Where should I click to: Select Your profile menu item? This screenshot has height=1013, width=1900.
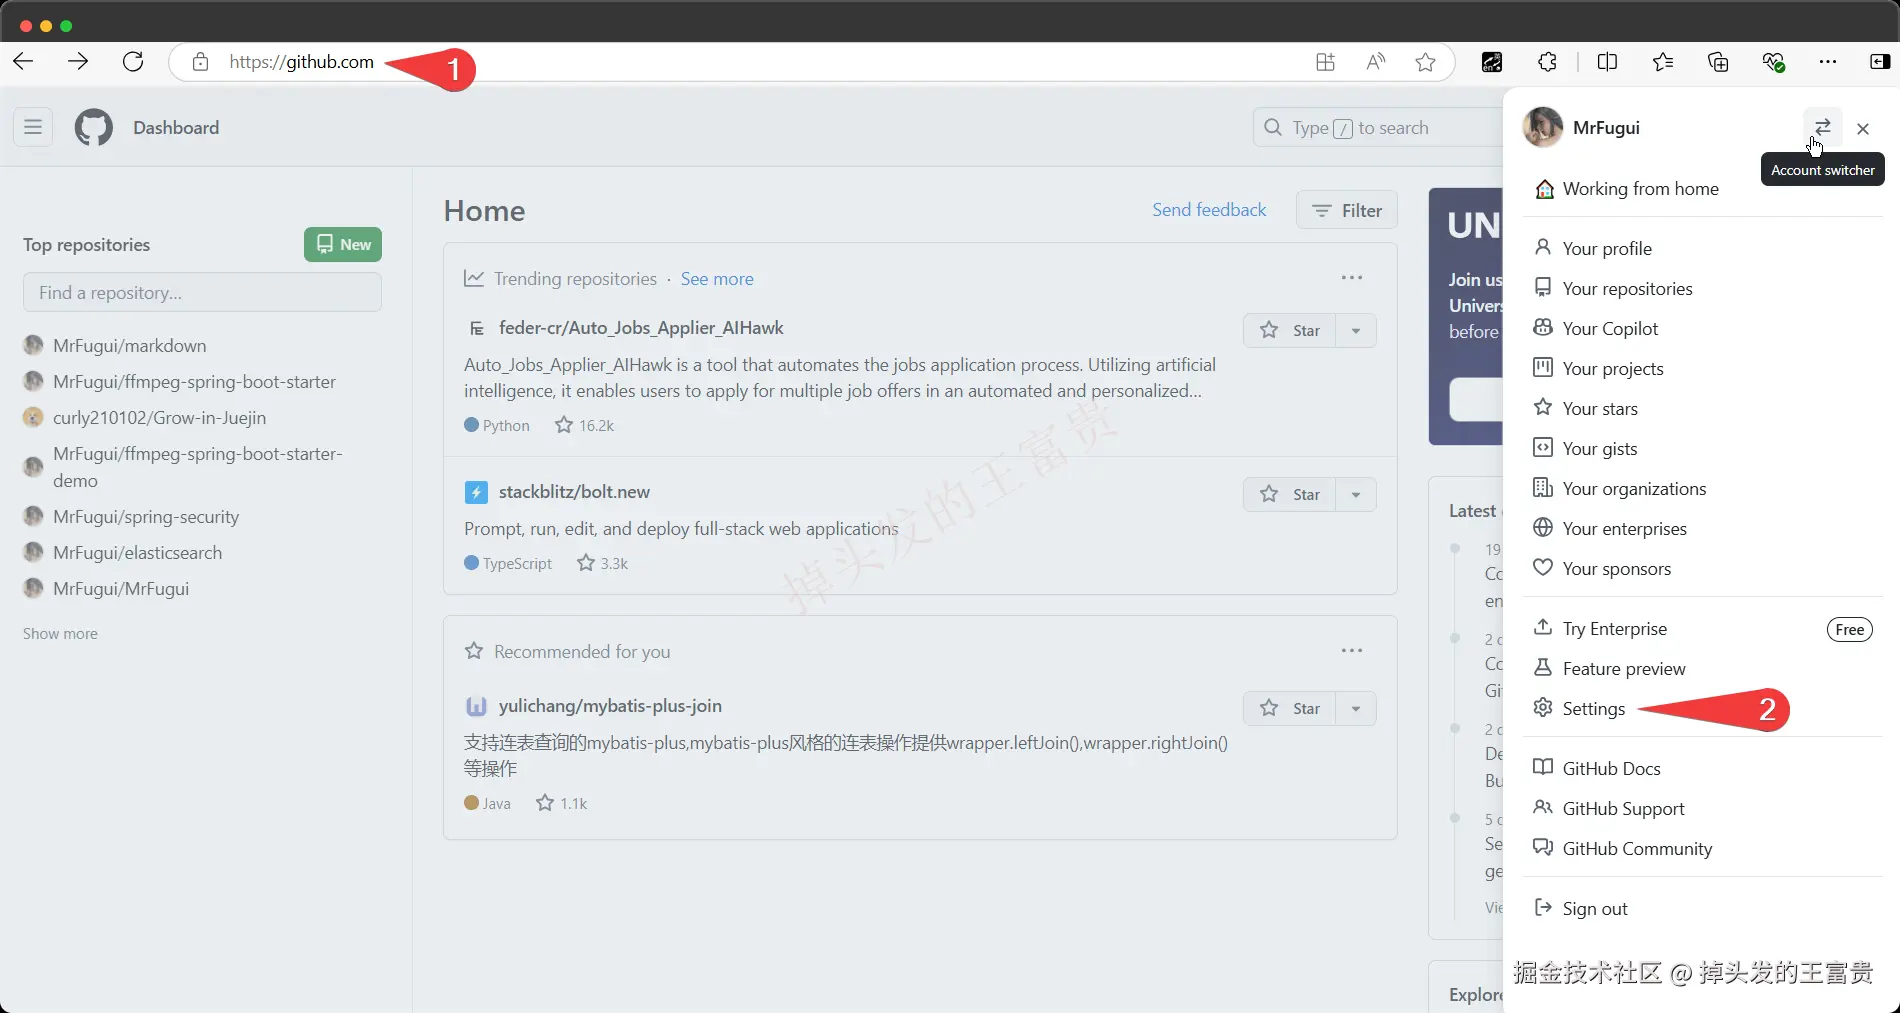pos(1702,248)
